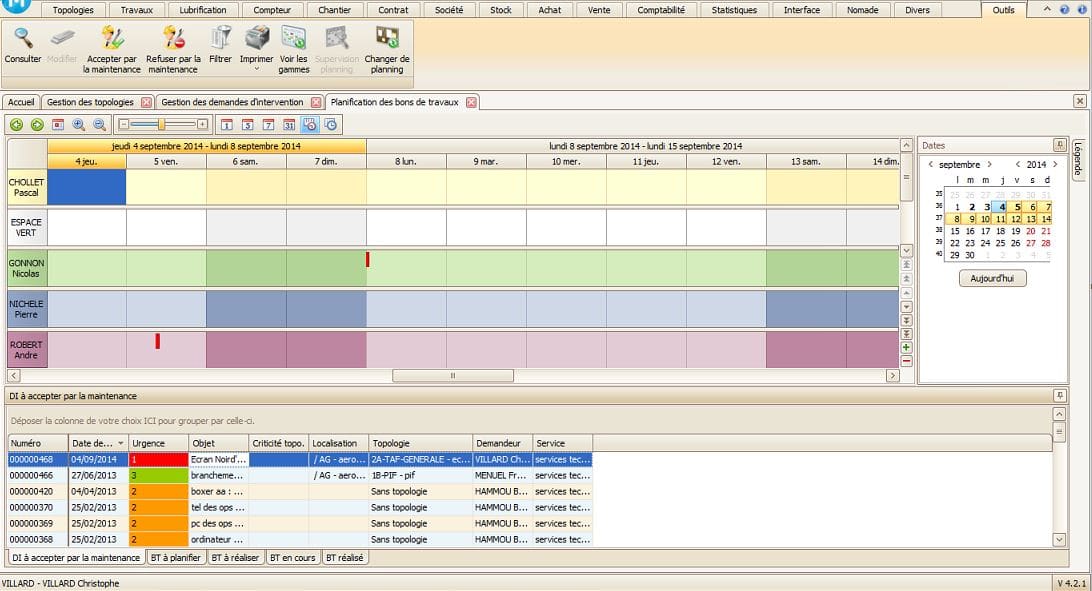Go to next month after septembre
This screenshot has width=1092, height=591.
(x=990, y=165)
